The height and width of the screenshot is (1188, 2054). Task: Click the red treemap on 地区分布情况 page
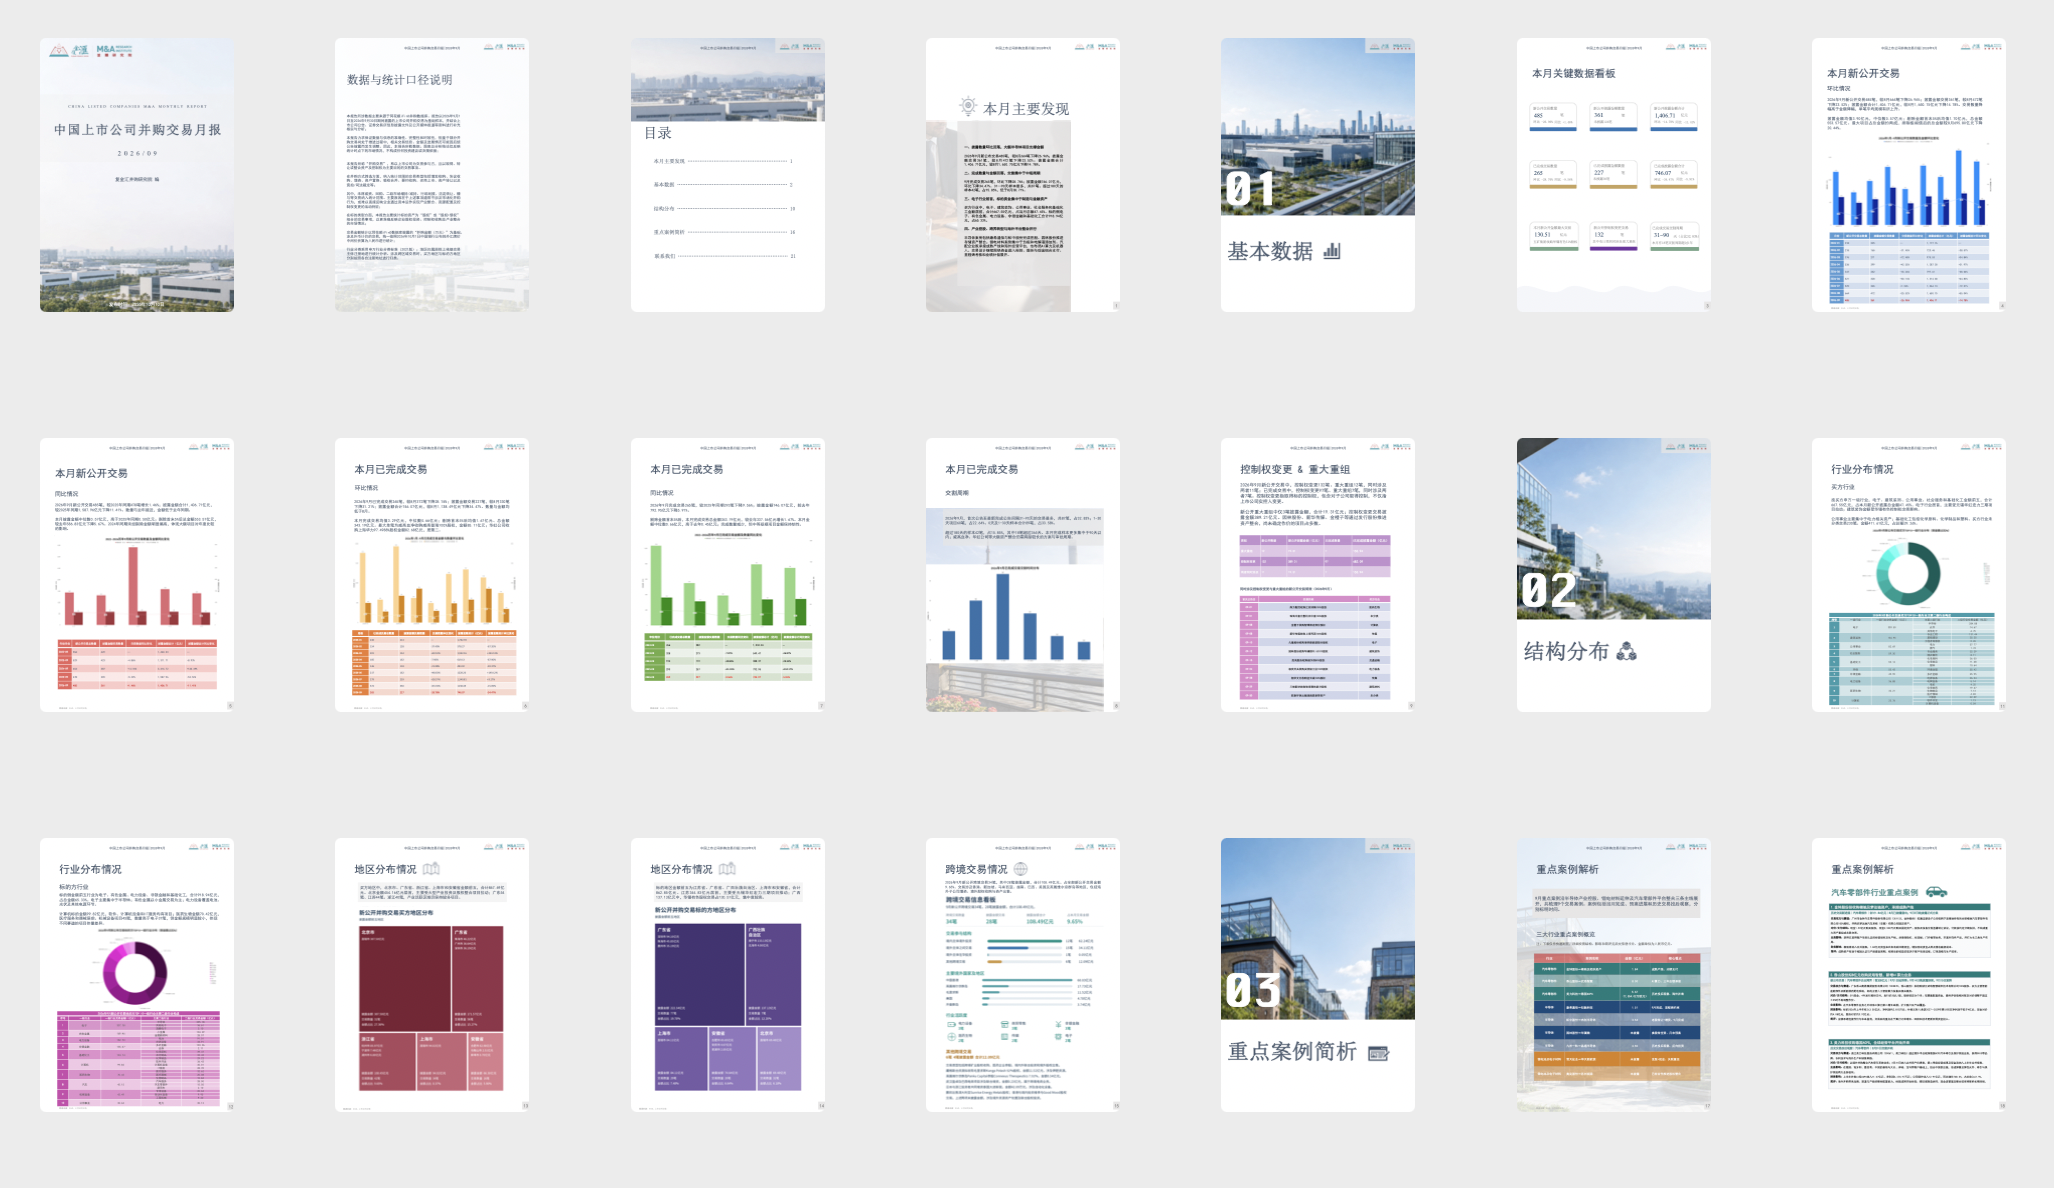(x=431, y=1008)
